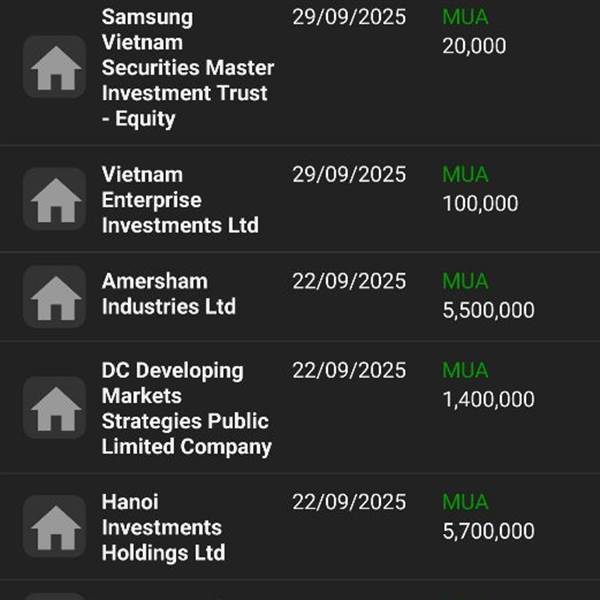Select Amersham Industries Ltd name

click(x=168, y=294)
